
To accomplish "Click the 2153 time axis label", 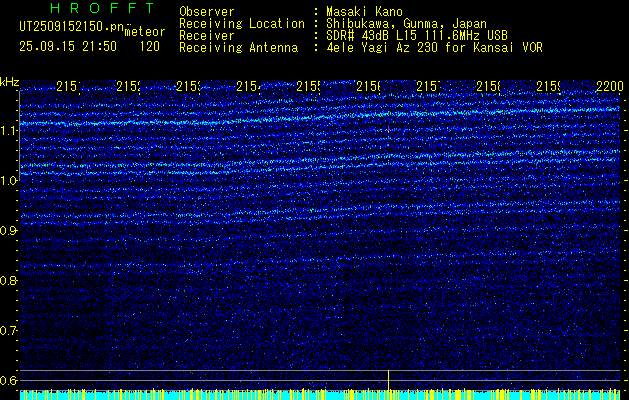I will pyautogui.click(x=188, y=86).
